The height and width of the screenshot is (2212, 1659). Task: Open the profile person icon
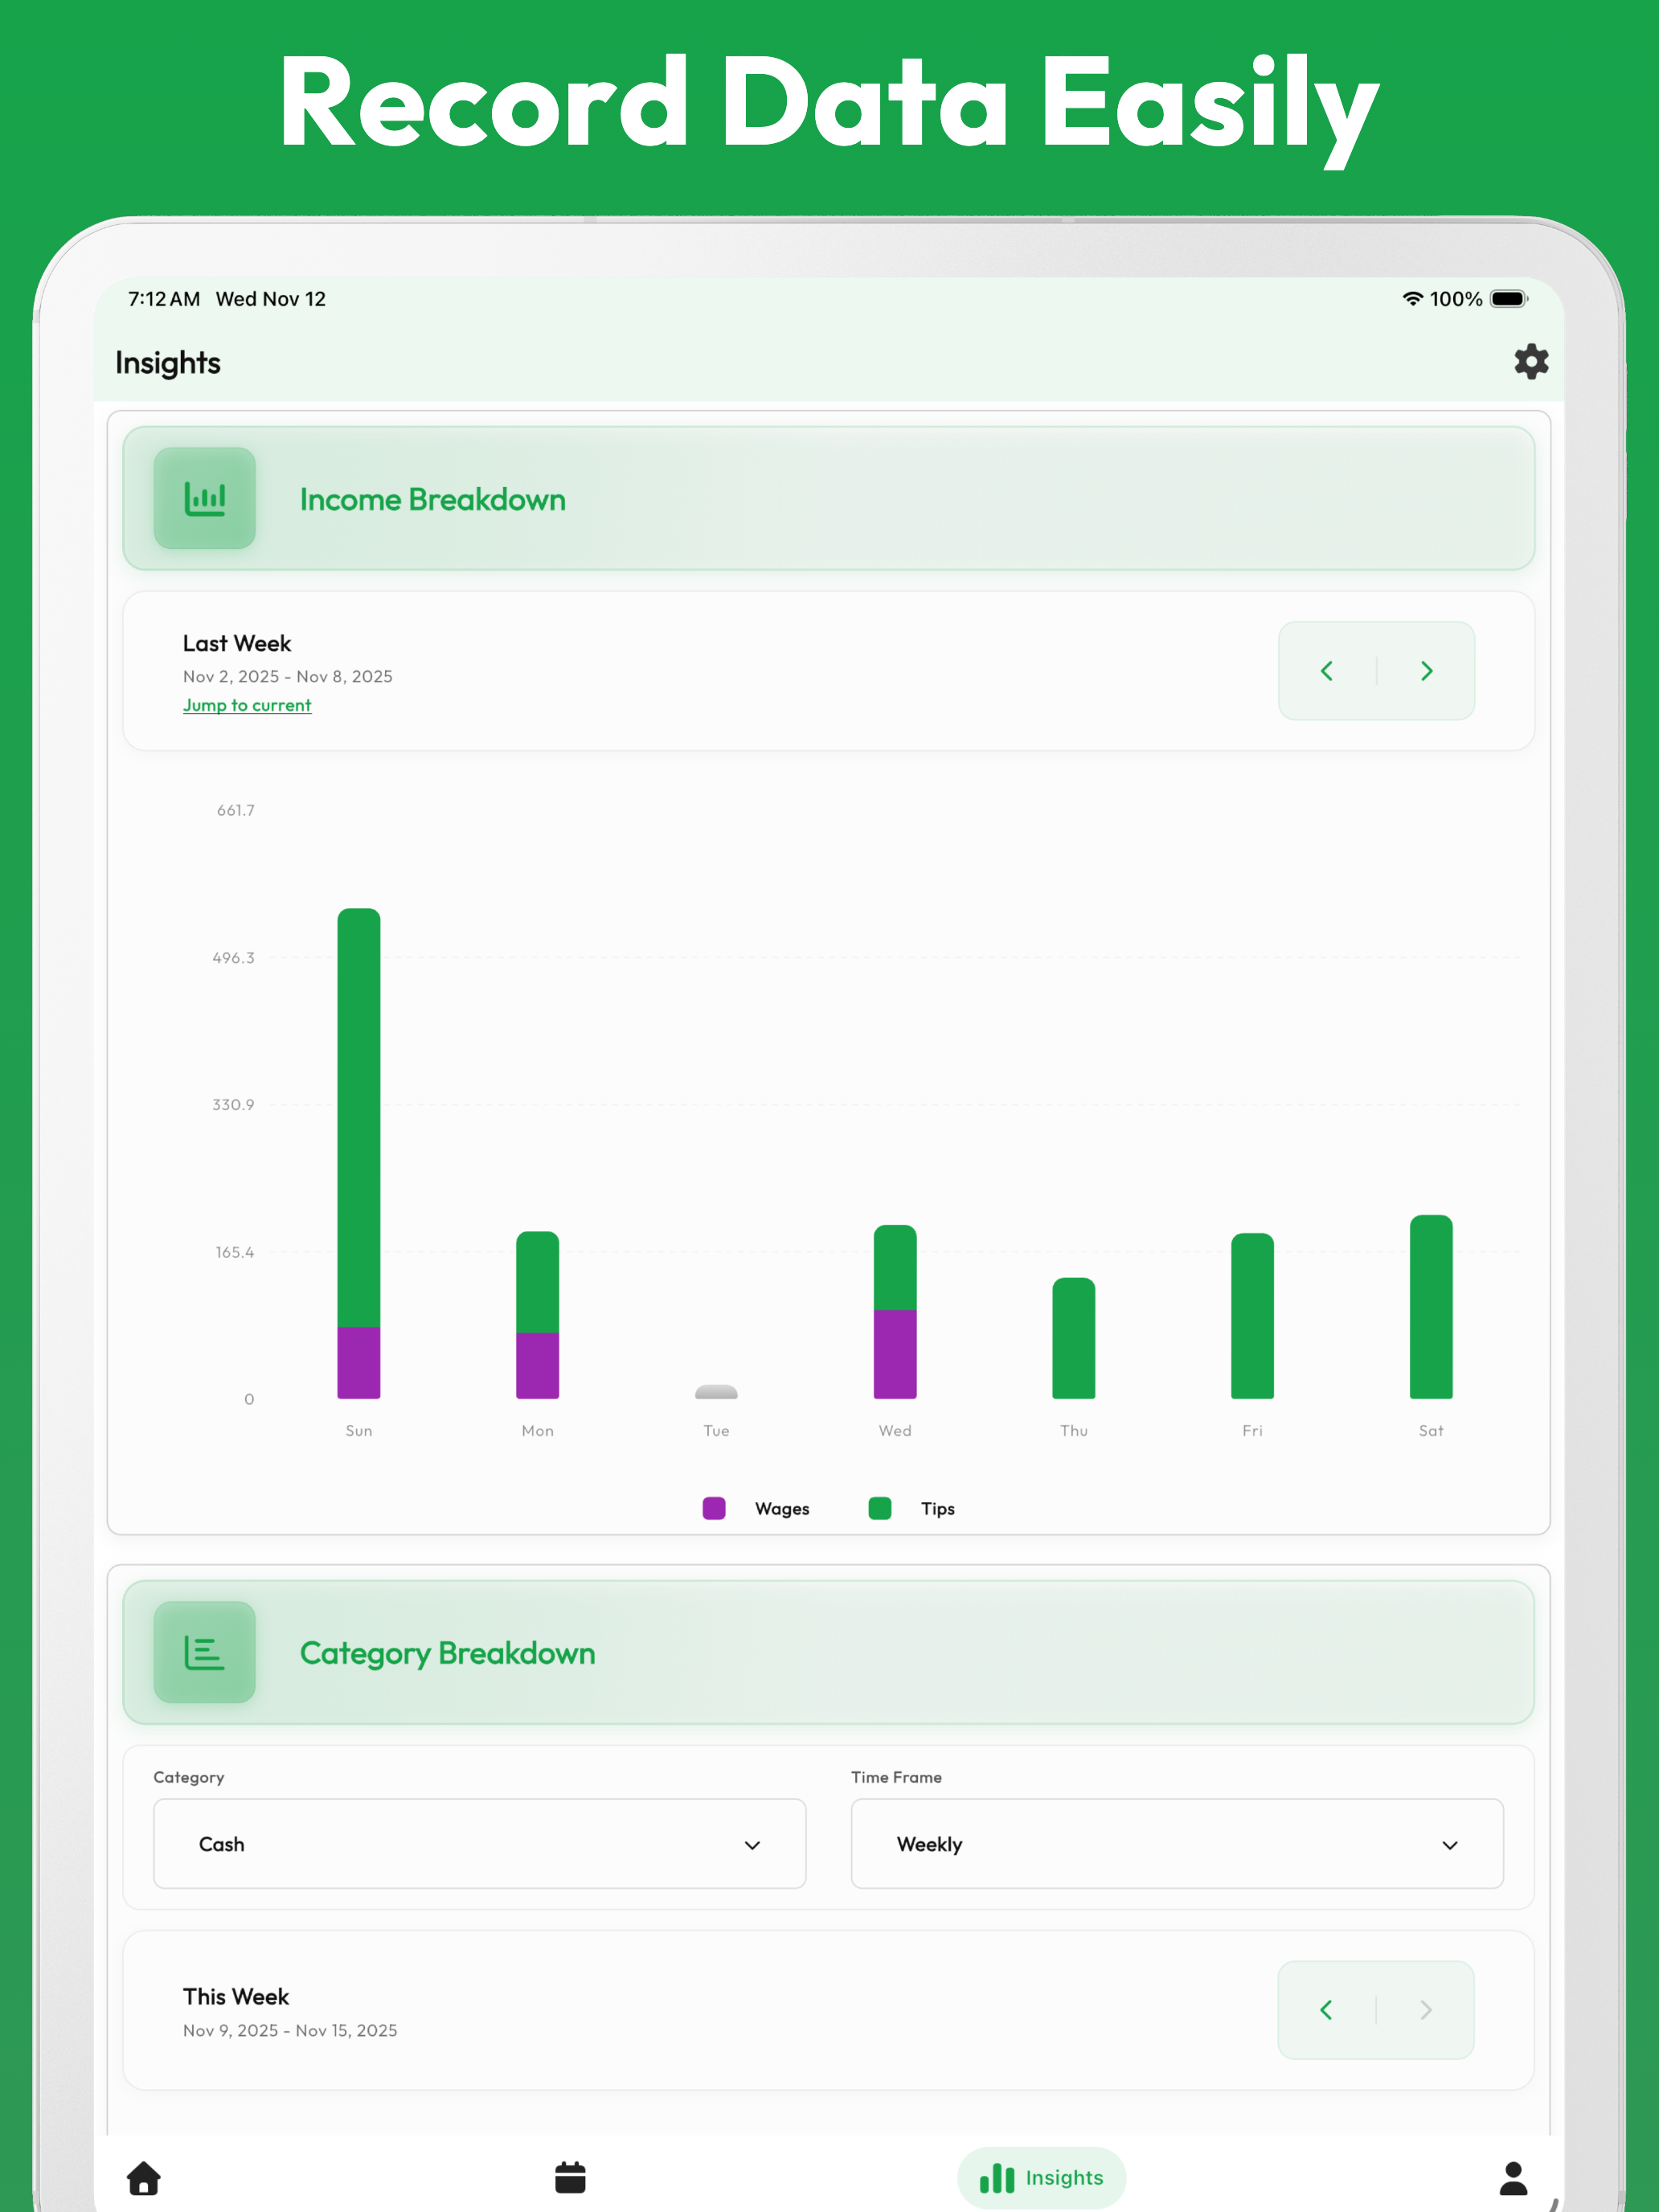[x=1513, y=2177]
